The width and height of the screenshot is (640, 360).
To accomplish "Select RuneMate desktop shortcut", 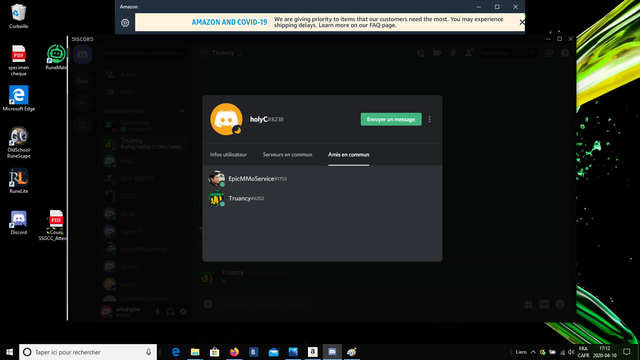I will tap(56, 58).
